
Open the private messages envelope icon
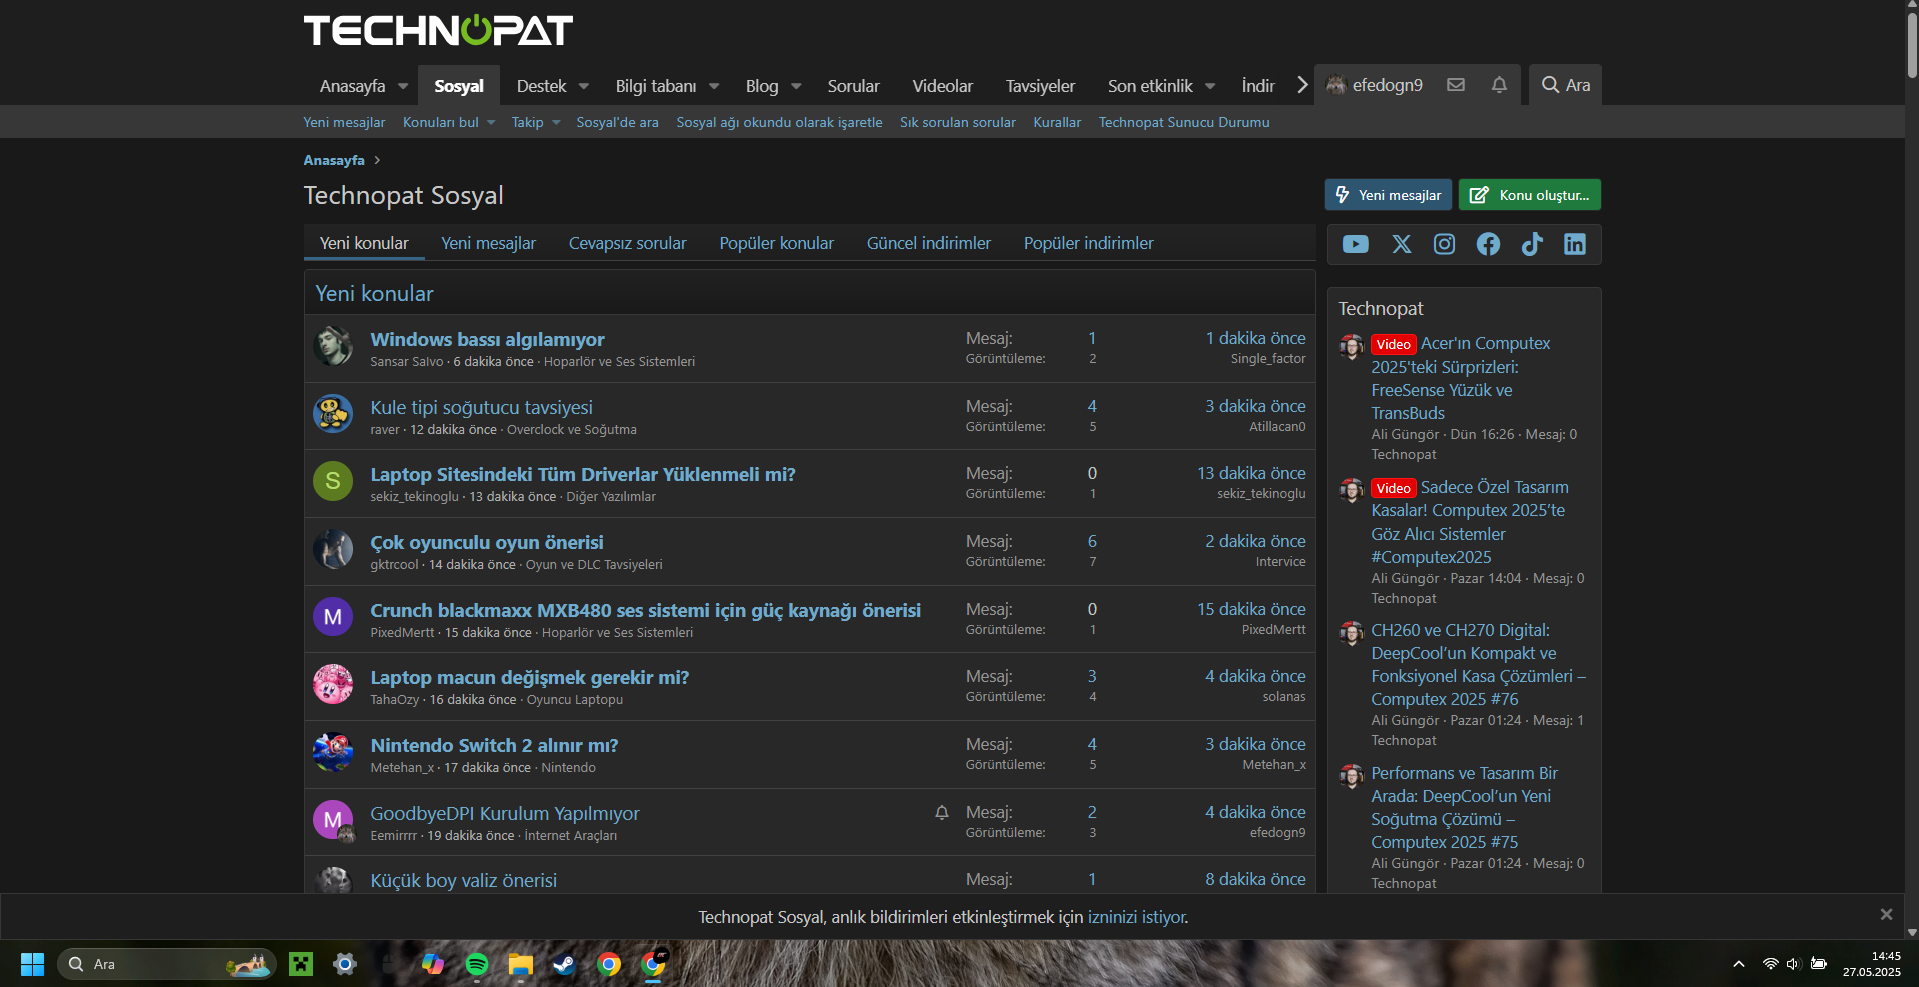click(x=1456, y=85)
